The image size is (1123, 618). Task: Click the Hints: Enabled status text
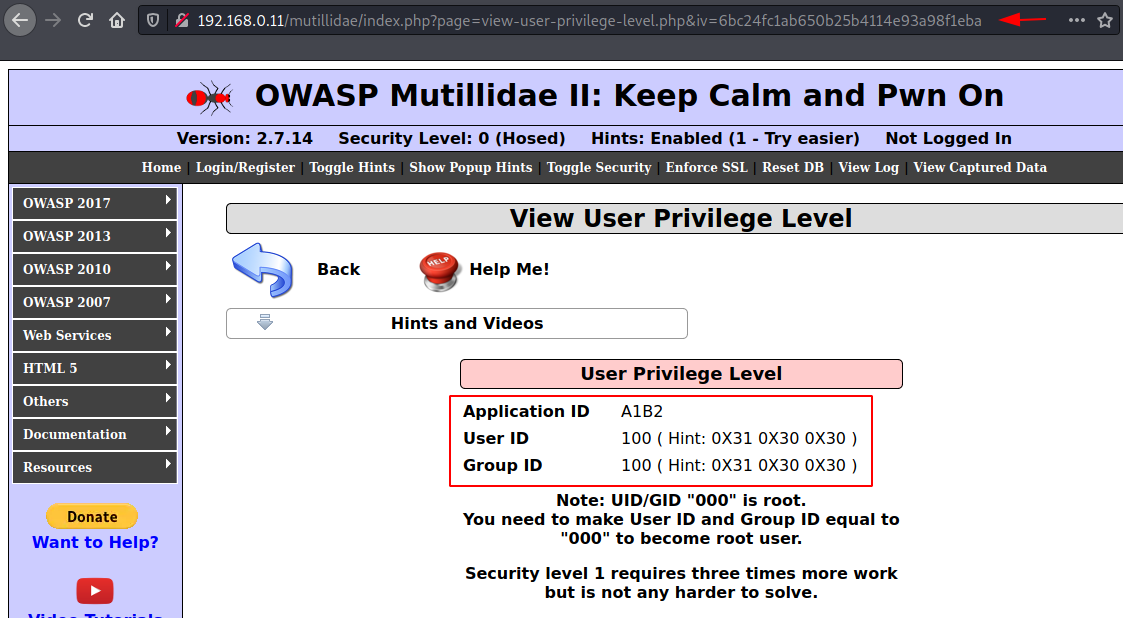coord(725,138)
